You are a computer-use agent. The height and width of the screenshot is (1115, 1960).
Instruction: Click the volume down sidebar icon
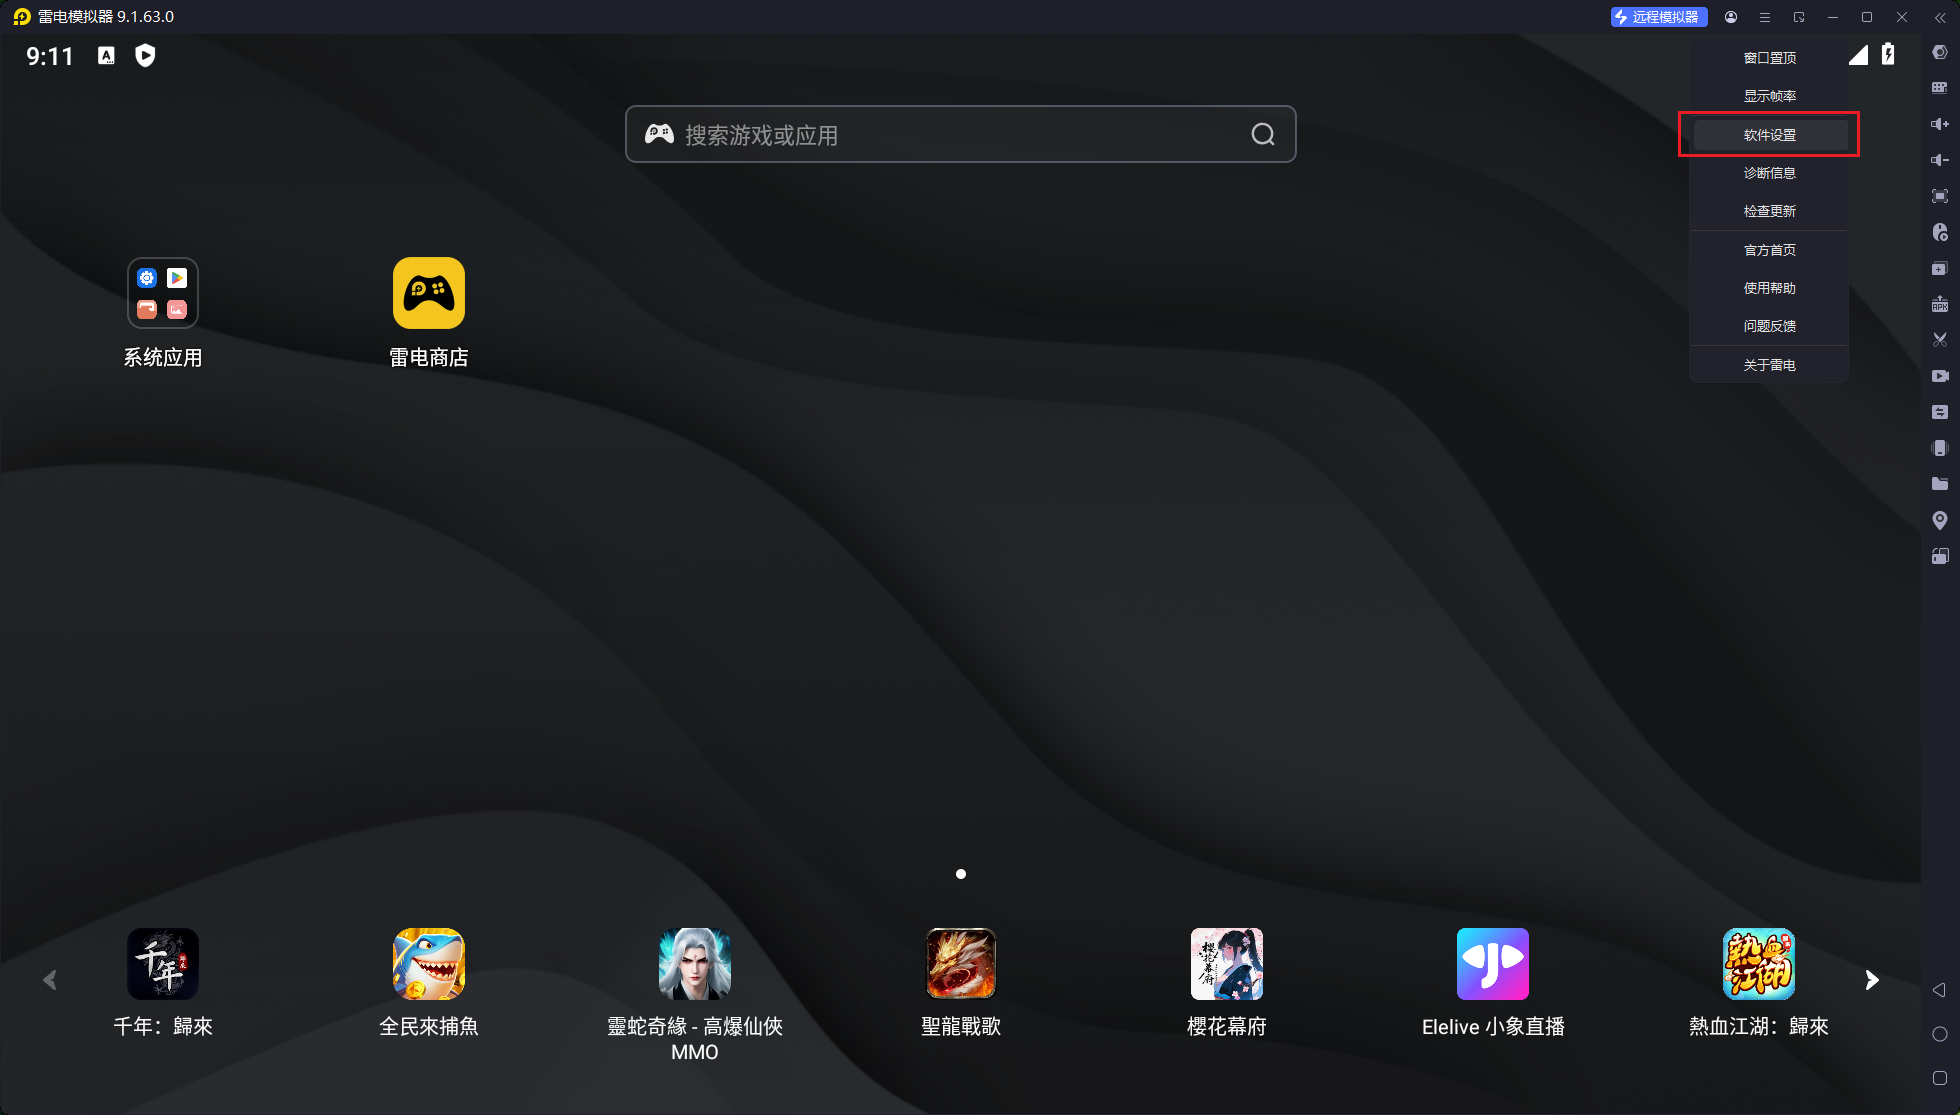coord(1939,160)
